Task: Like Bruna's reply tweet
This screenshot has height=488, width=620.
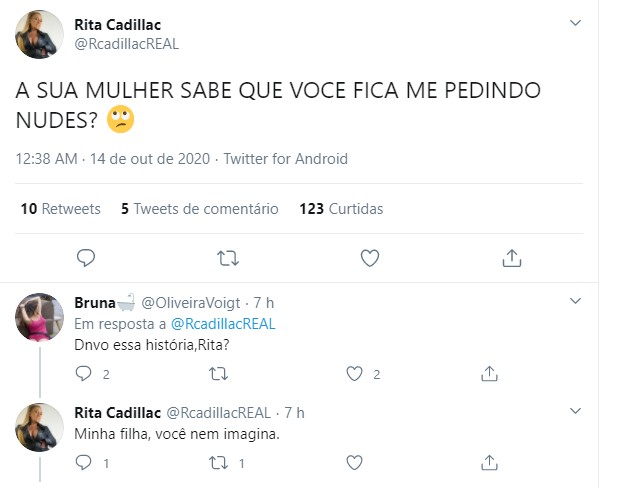Action: pos(353,374)
